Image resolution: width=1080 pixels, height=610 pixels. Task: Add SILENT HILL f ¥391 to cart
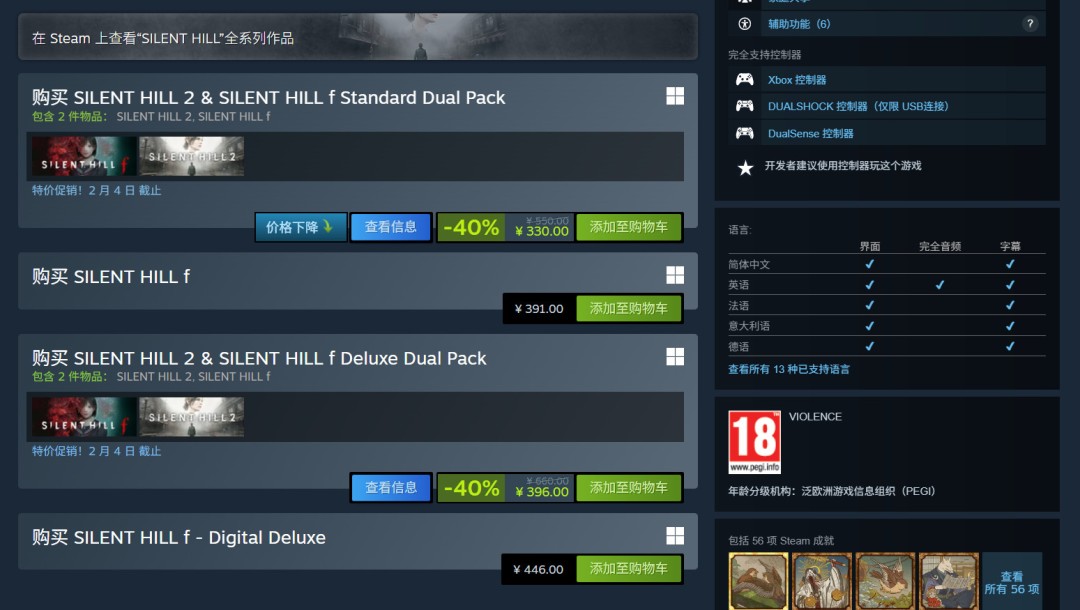click(x=628, y=308)
